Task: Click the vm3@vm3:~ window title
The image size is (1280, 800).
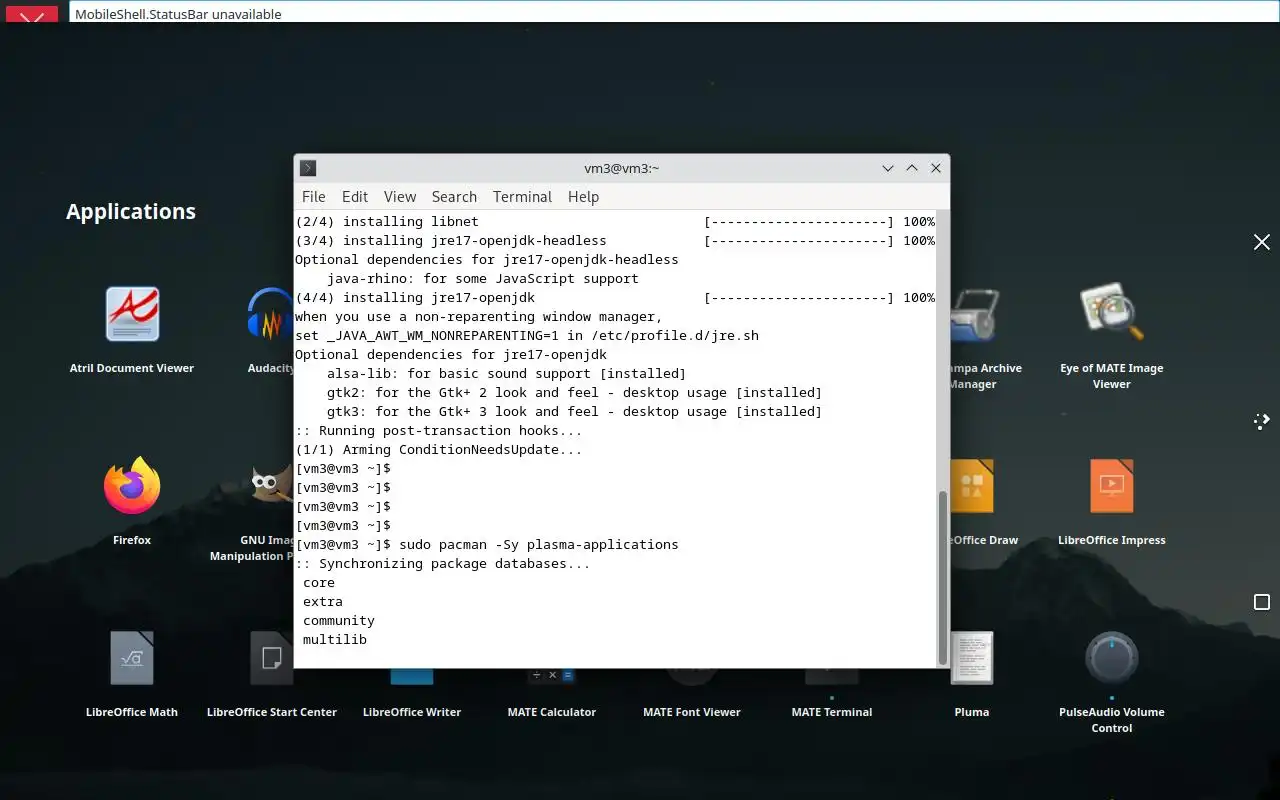Action: point(622,168)
